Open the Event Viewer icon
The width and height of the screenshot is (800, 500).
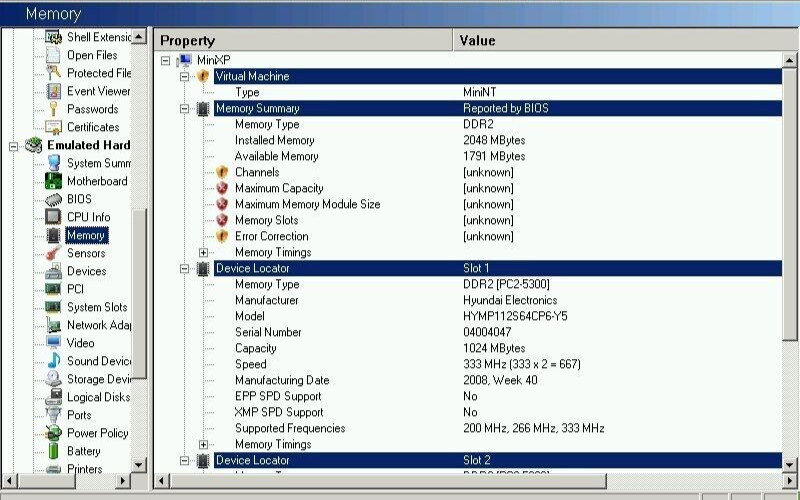53,91
